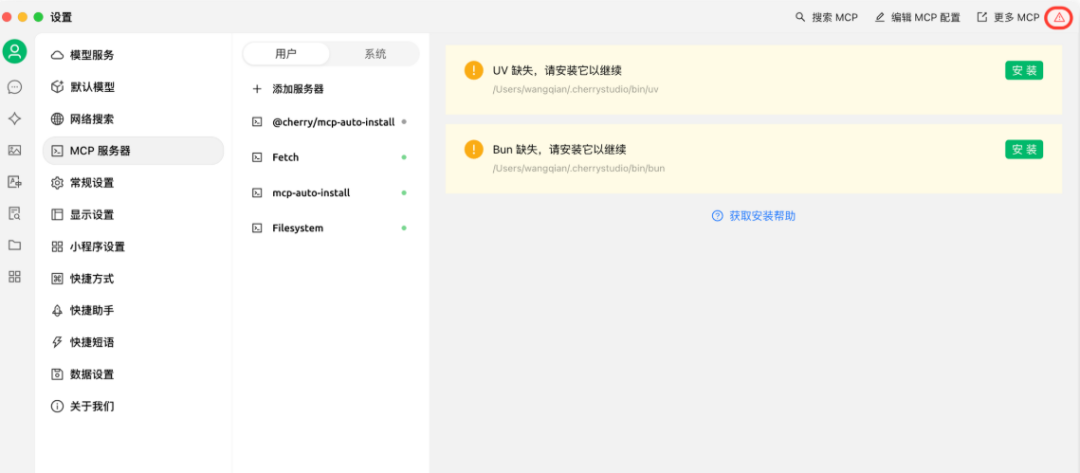This screenshot has height=473, width=1080.
Task: Click the terminal icon of Fetch server
Action: (257, 158)
